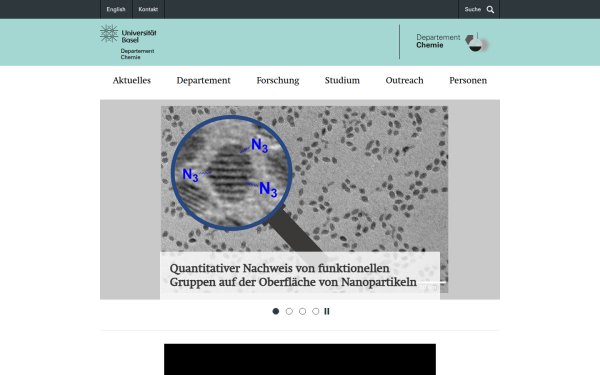The height and width of the screenshot is (375, 600).
Task: Go to the second slide dot
Action: pyautogui.click(x=289, y=311)
